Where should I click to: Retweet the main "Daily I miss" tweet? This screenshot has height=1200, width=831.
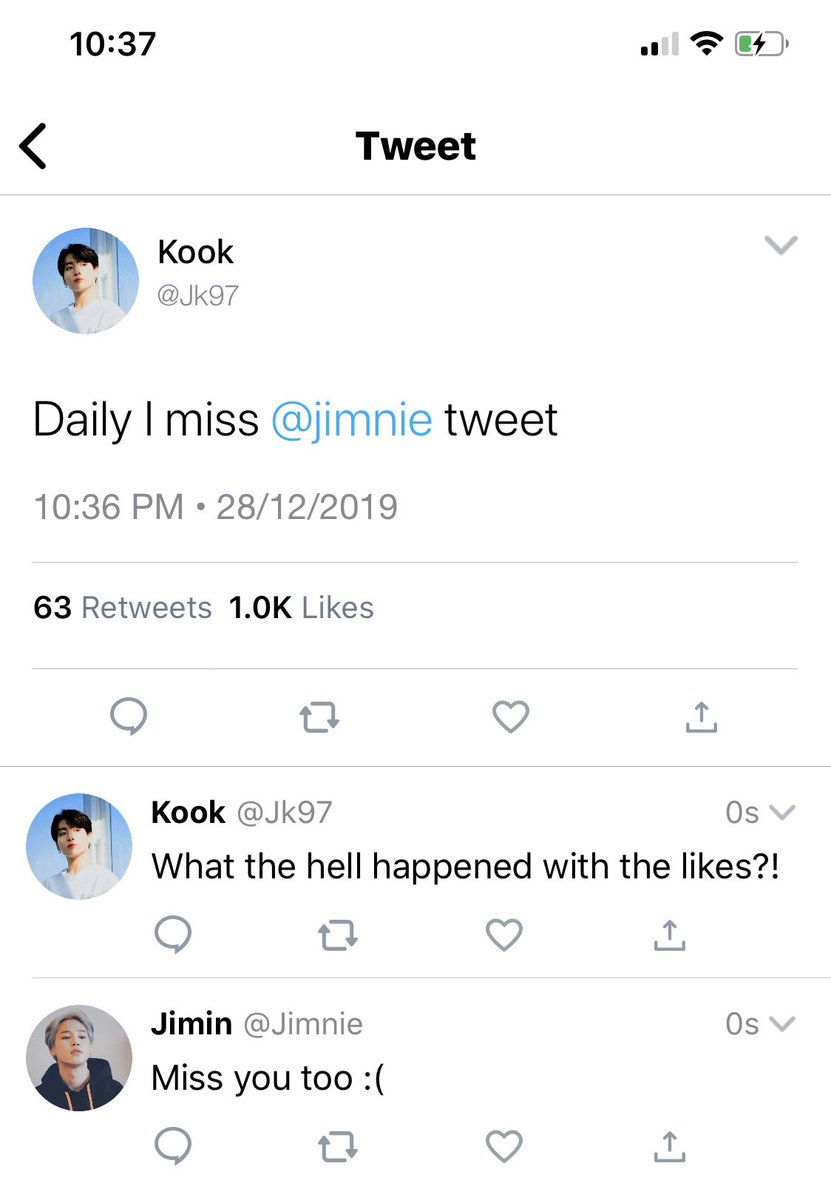[320, 717]
